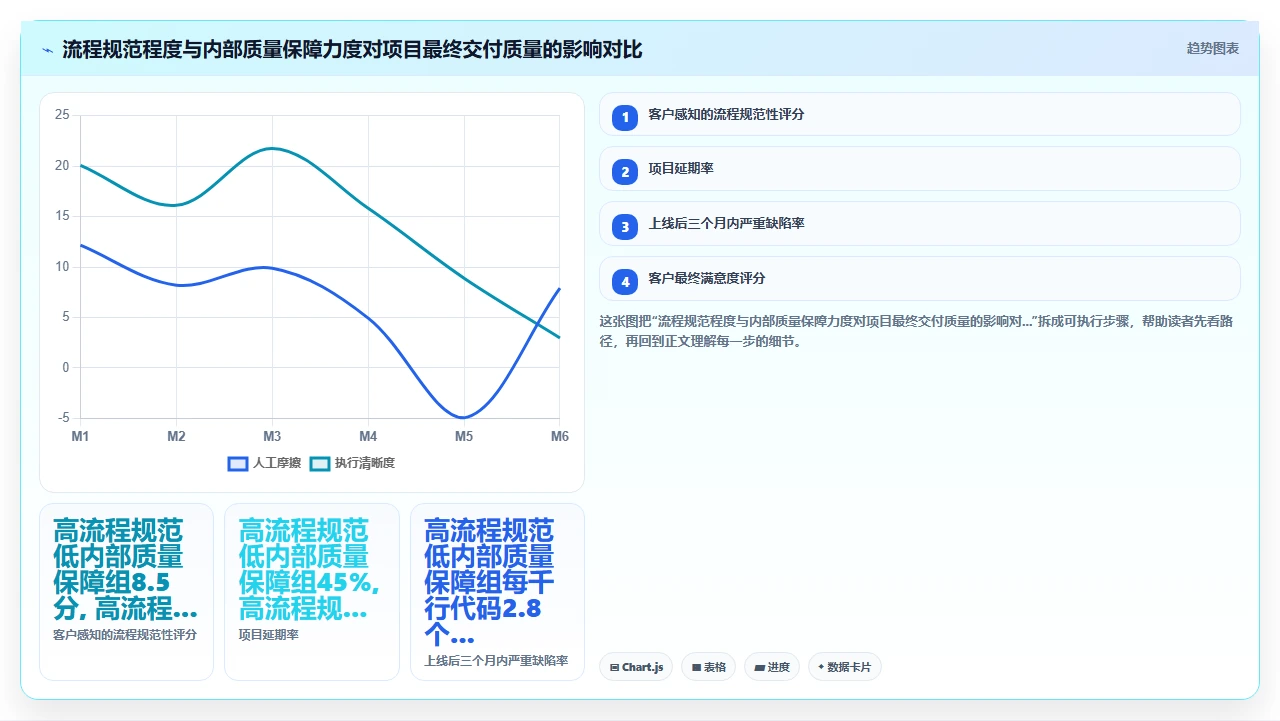Open step 项目延期率
The image size is (1280, 721).
tap(920, 169)
